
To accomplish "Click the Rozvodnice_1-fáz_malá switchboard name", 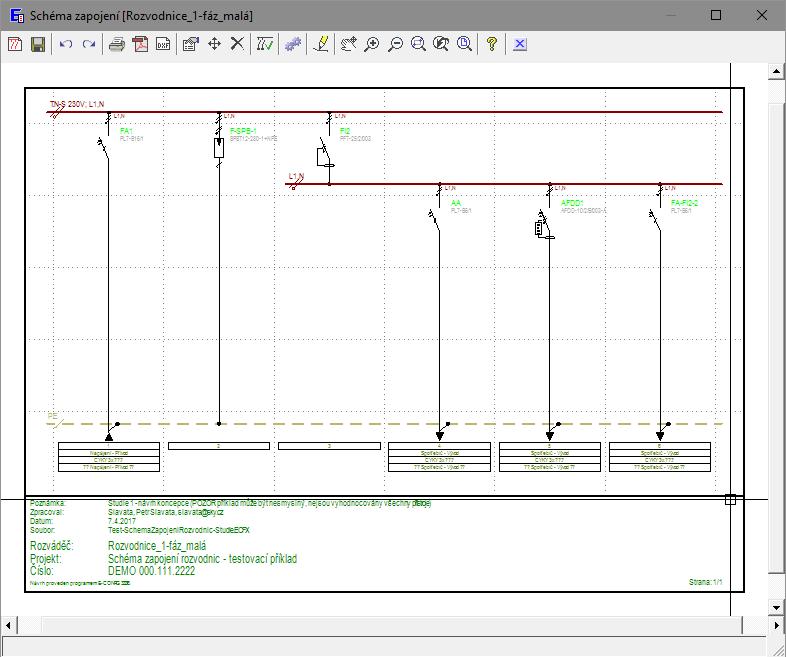I will tap(157, 546).
